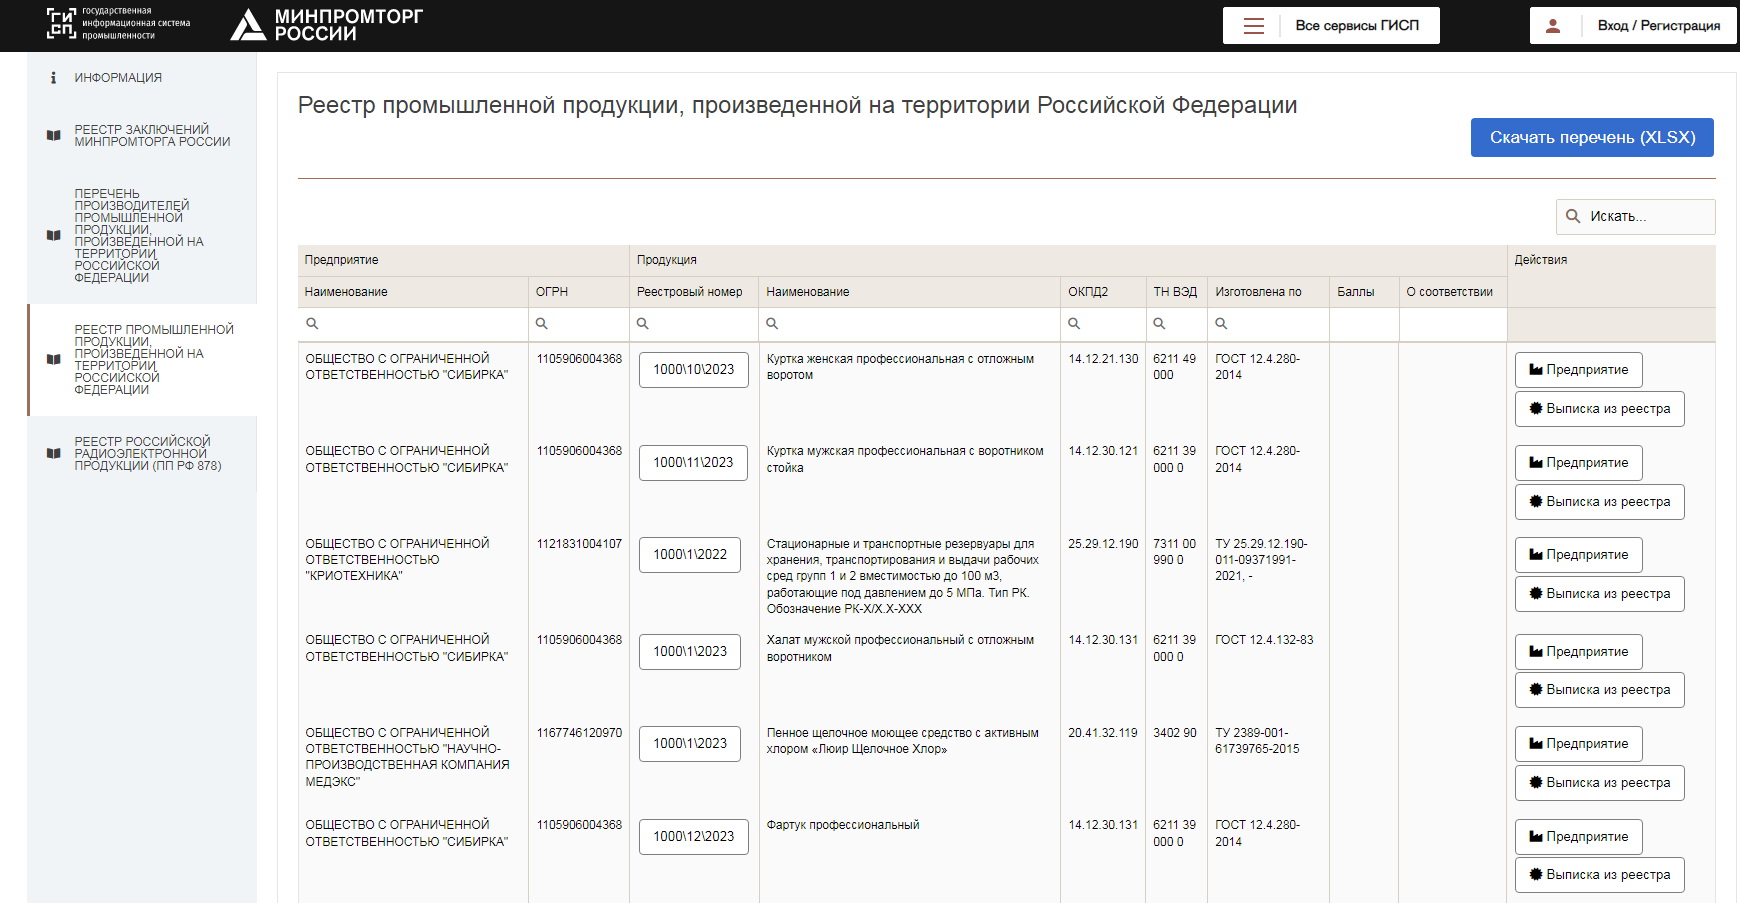Click the search icon under Предприятие Наименование column

click(x=312, y=324)
